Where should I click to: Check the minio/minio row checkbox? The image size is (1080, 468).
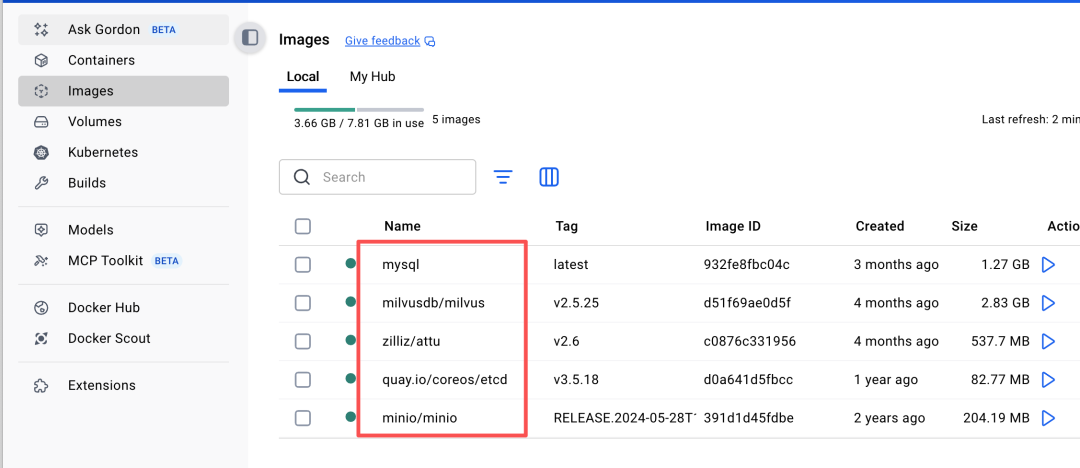pos(302,418)
